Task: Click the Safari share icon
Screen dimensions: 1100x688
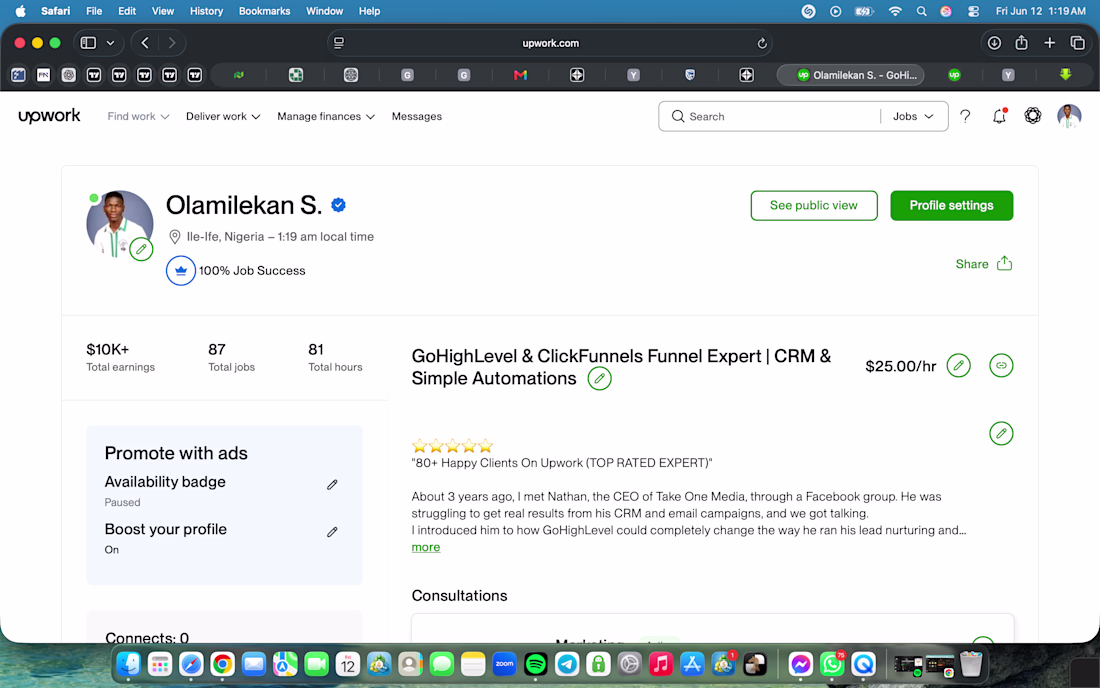Action: (x=1021, y=42)
